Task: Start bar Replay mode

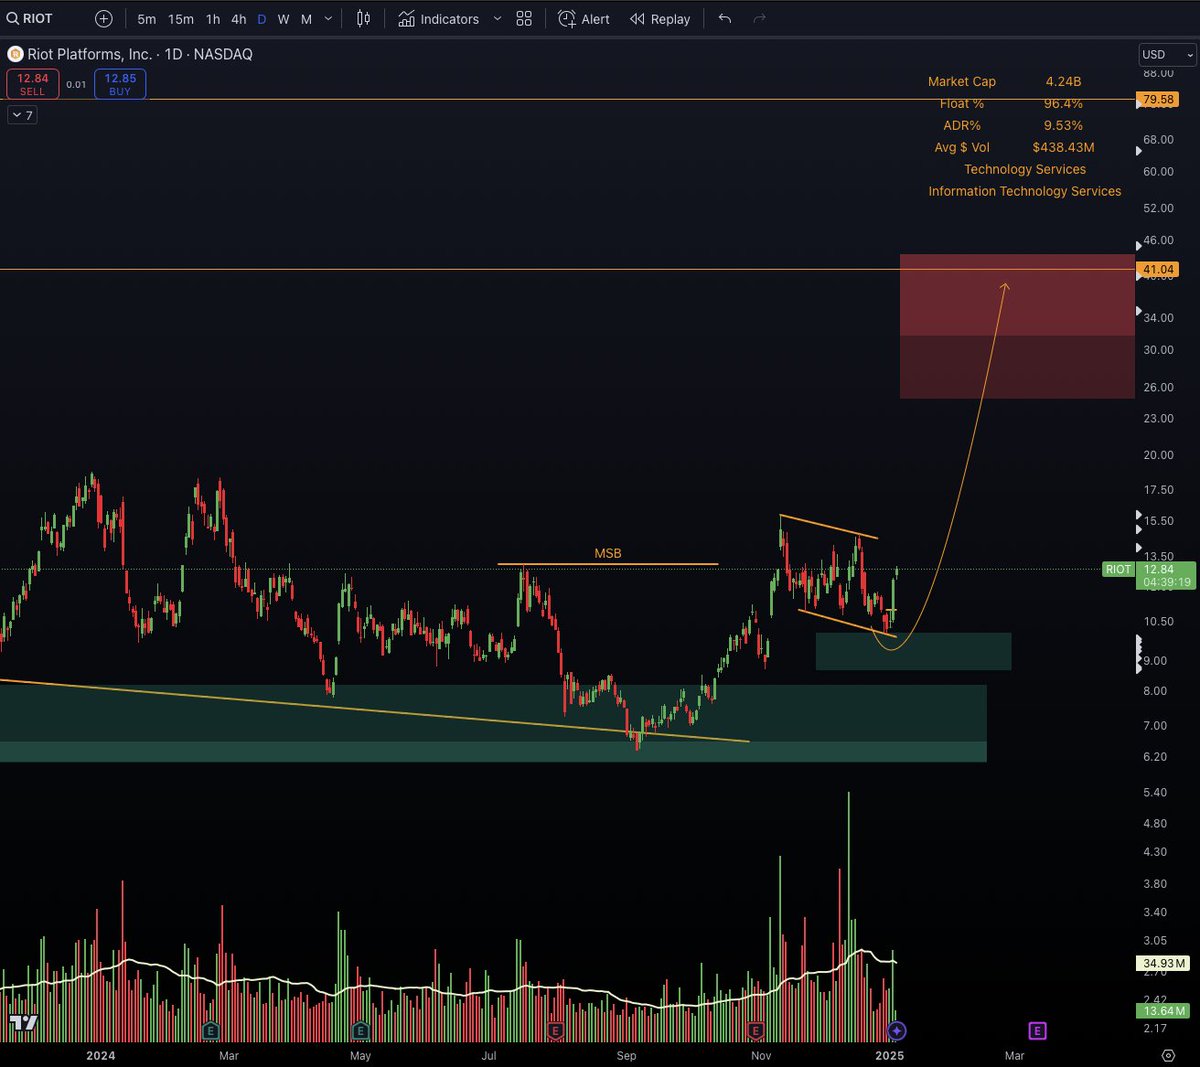Action: click(x=660, y=19)
